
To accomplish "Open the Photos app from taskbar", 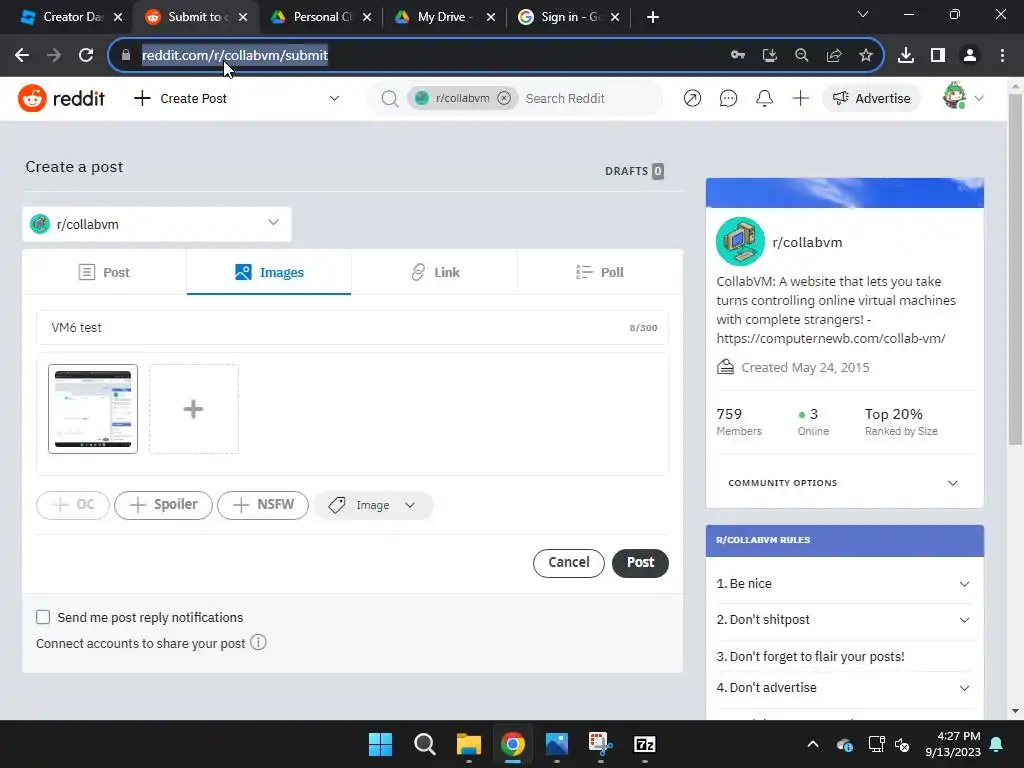I will 556,744.
